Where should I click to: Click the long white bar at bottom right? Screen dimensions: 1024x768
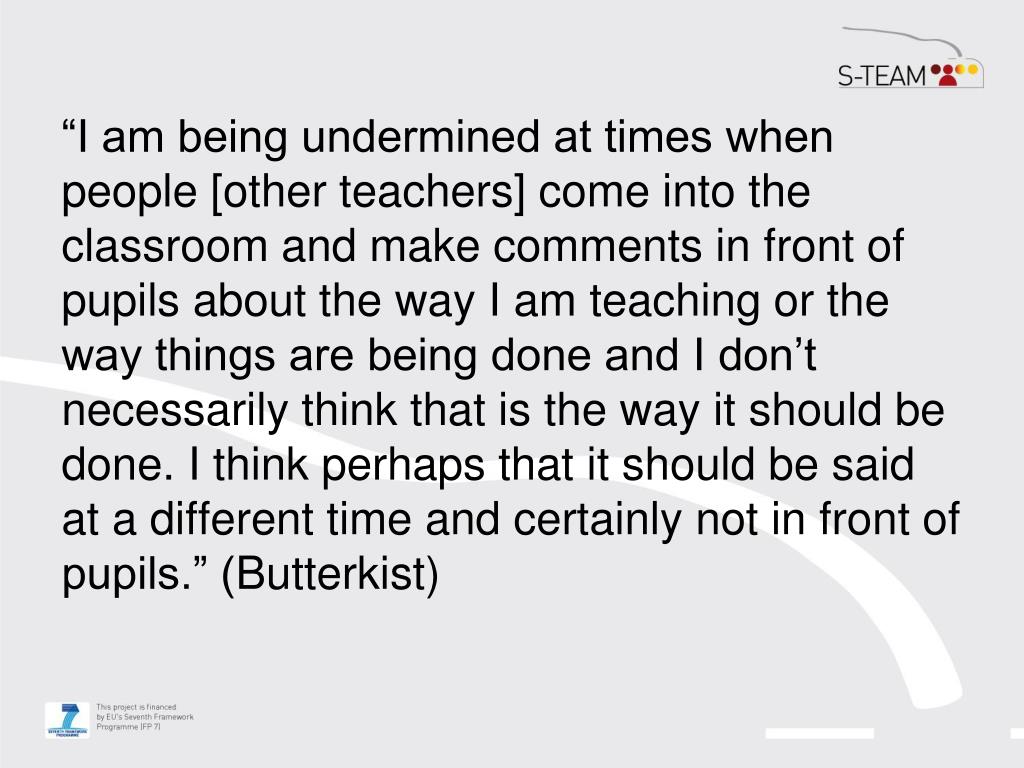pyautogui.click(x=820, y=733)
